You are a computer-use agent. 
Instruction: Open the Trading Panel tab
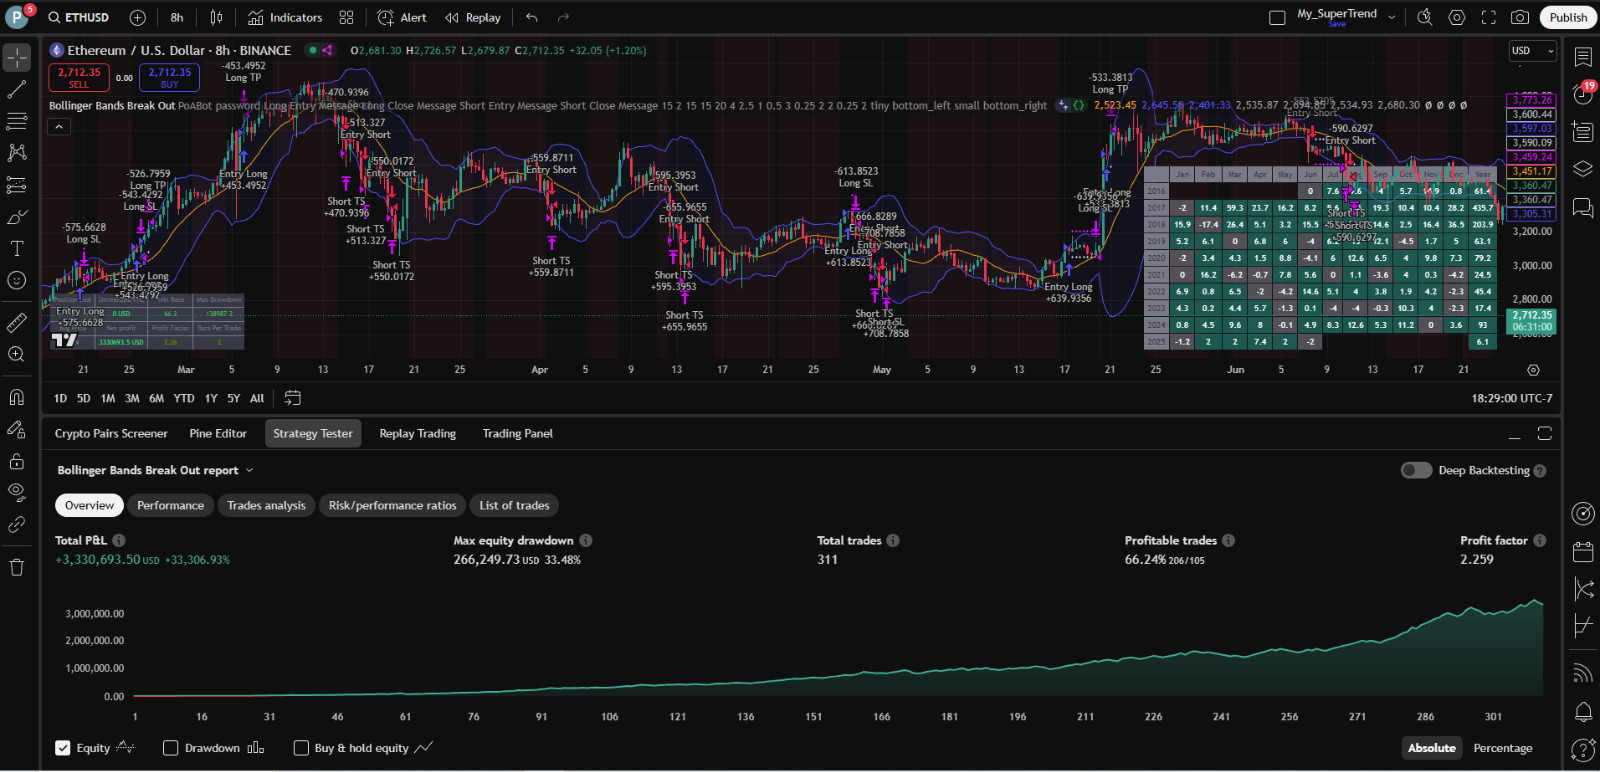[517, 434]
